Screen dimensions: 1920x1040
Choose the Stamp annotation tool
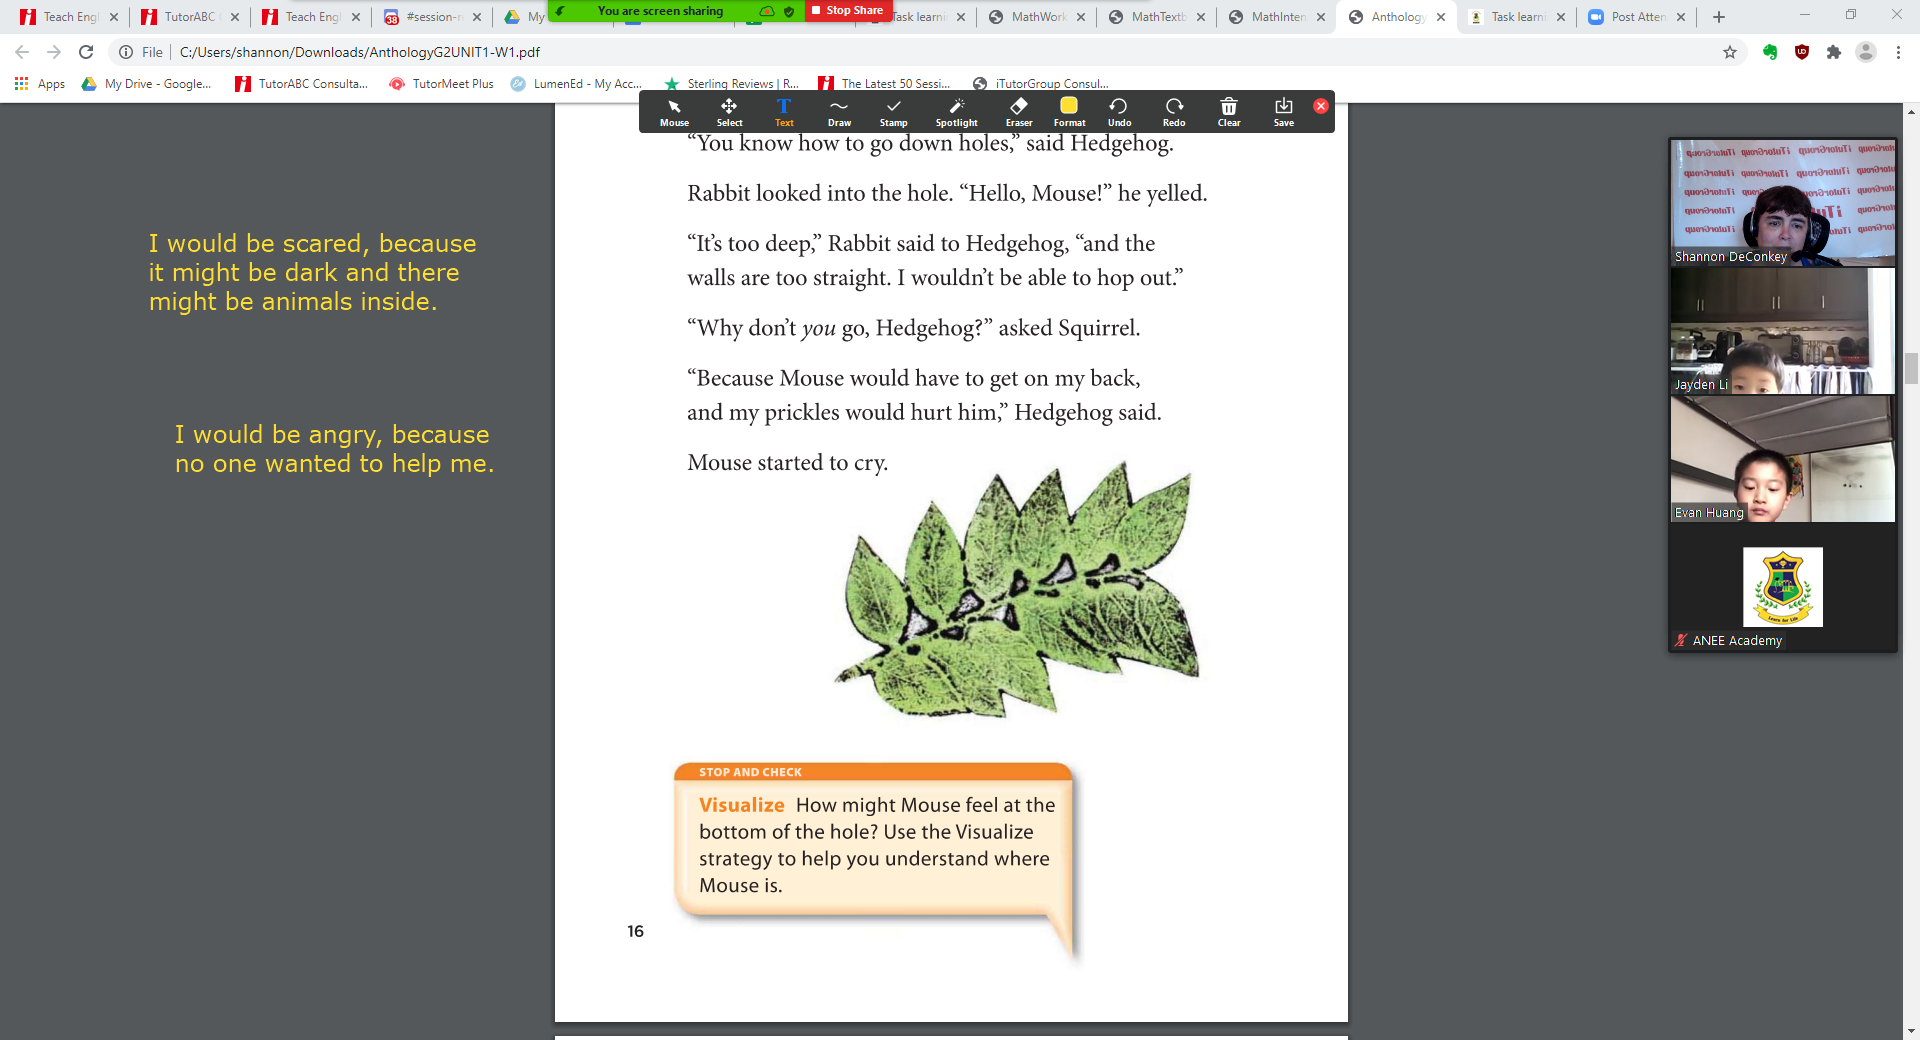click(893, 112)
